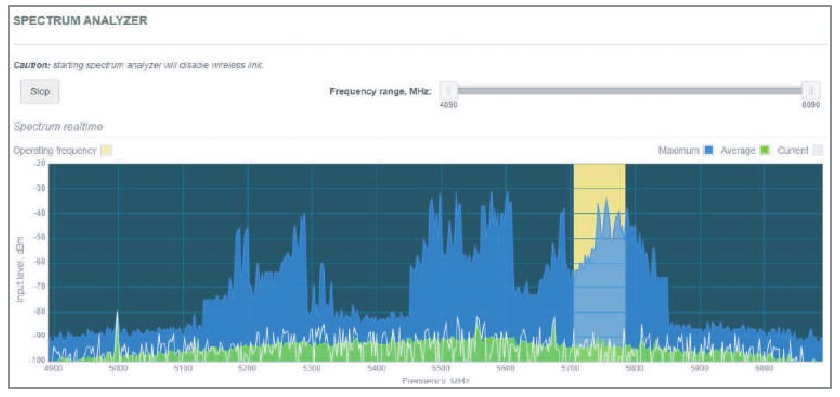Viewport: 840px width, 397px height.
Task: Click the 5200 x-axis tick label
Action: point(247,369)
